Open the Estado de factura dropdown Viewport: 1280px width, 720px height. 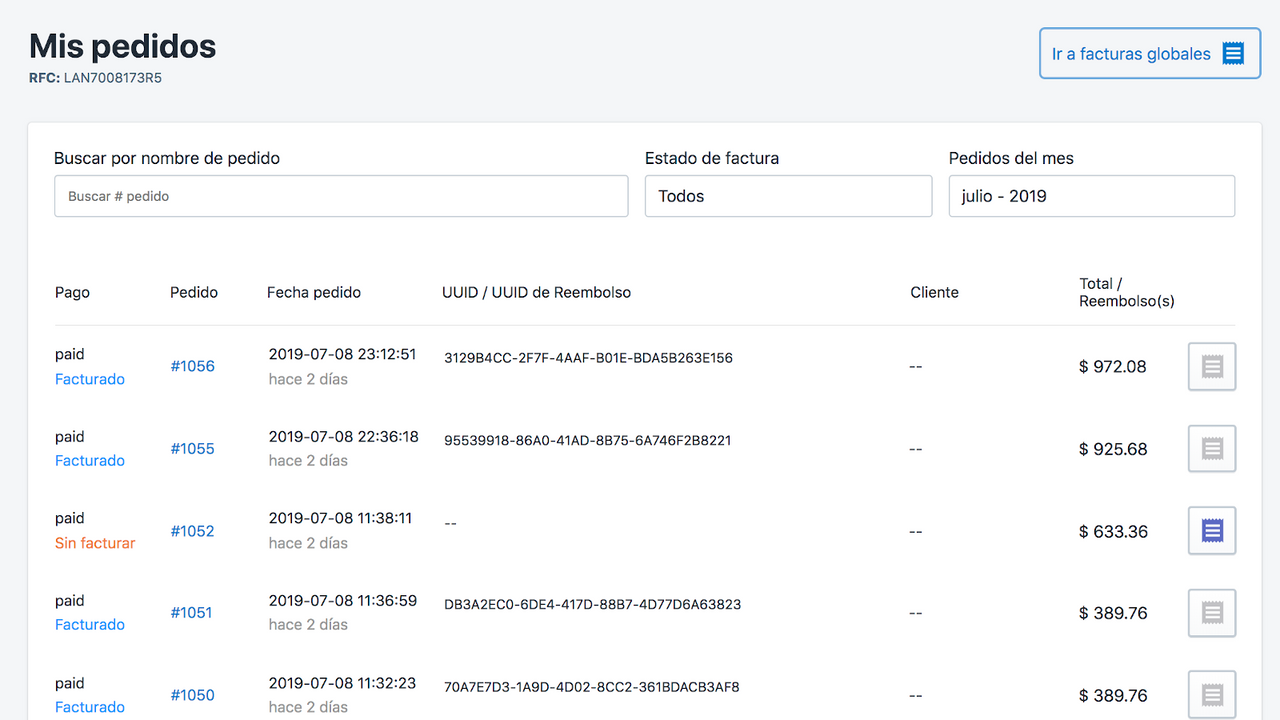pos(788,196)
